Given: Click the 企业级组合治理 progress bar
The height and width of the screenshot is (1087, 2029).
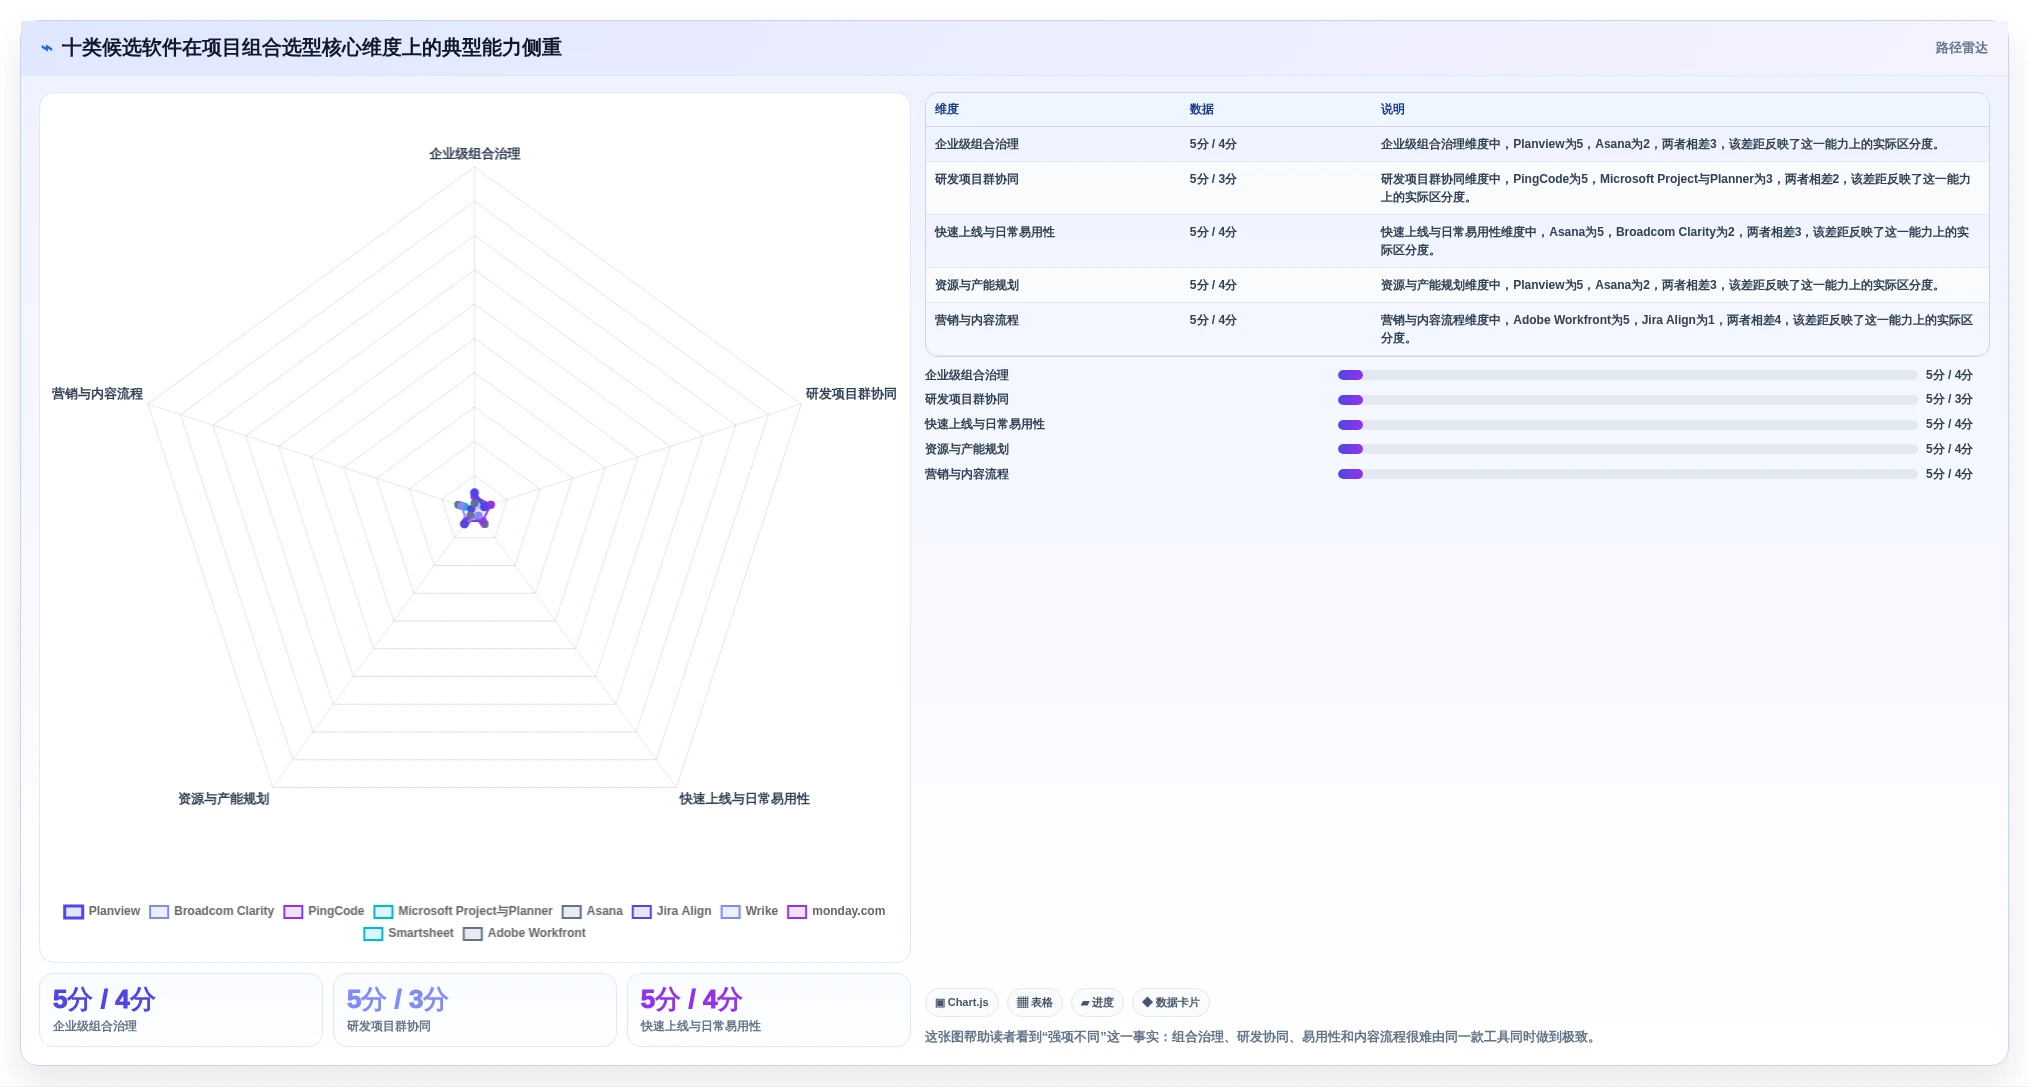Looking at the screenshot, I should 1627,375.
